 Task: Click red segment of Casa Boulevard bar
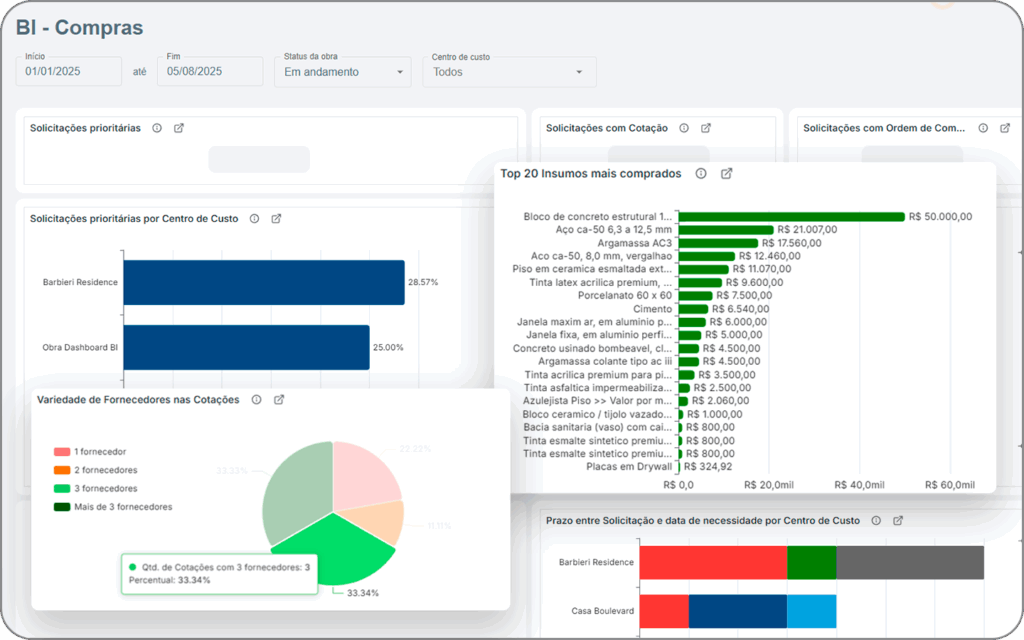pyautogui.click(x=664, y=611)
